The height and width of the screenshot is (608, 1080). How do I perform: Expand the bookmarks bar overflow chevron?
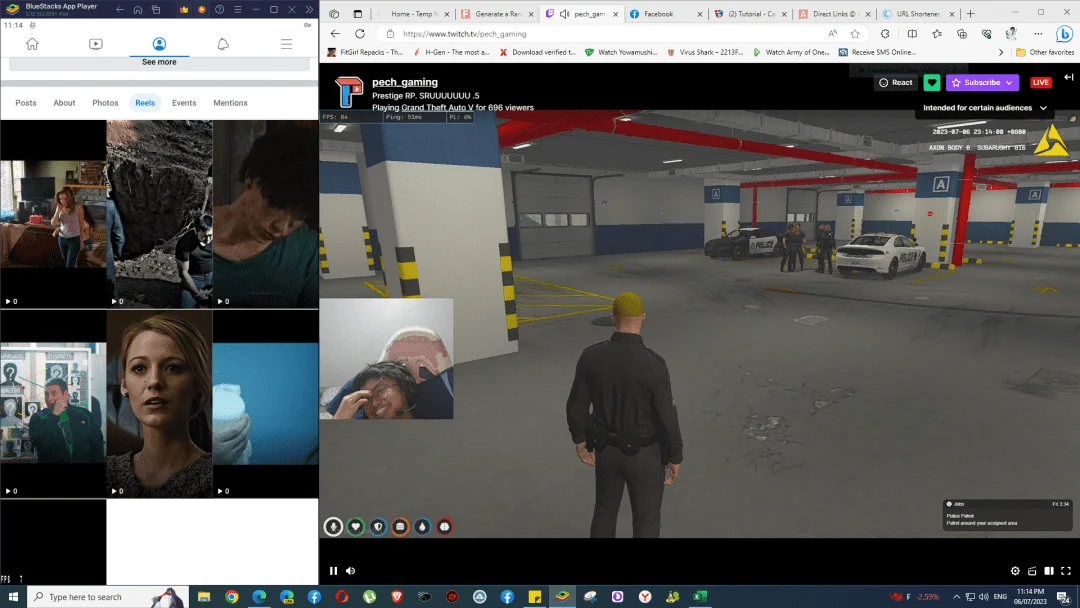pyautogui.click(x=1001, y=52)
